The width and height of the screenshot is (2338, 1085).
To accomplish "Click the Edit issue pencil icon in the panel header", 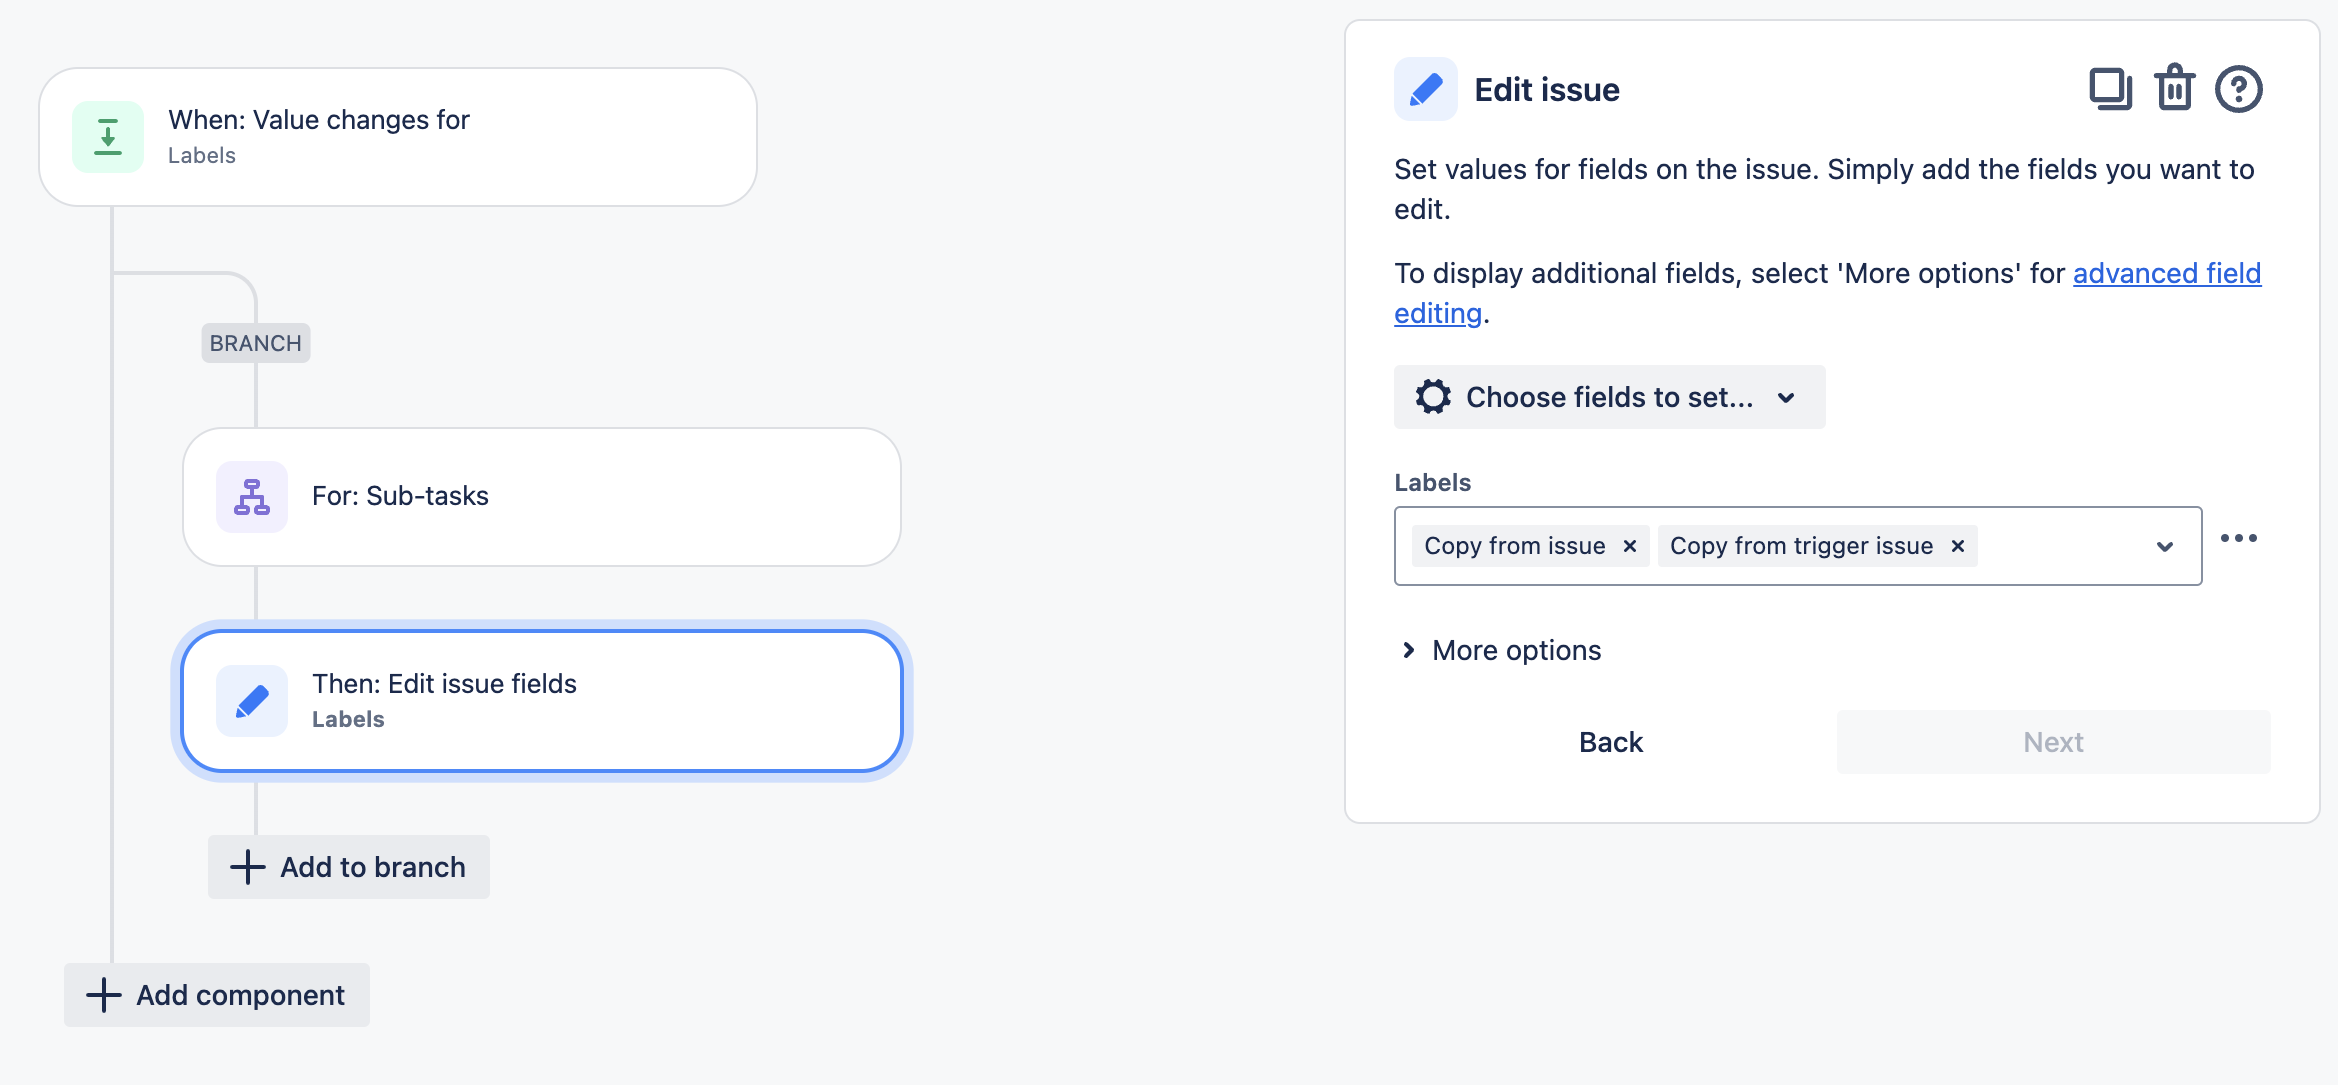I will pos(1424,89).
